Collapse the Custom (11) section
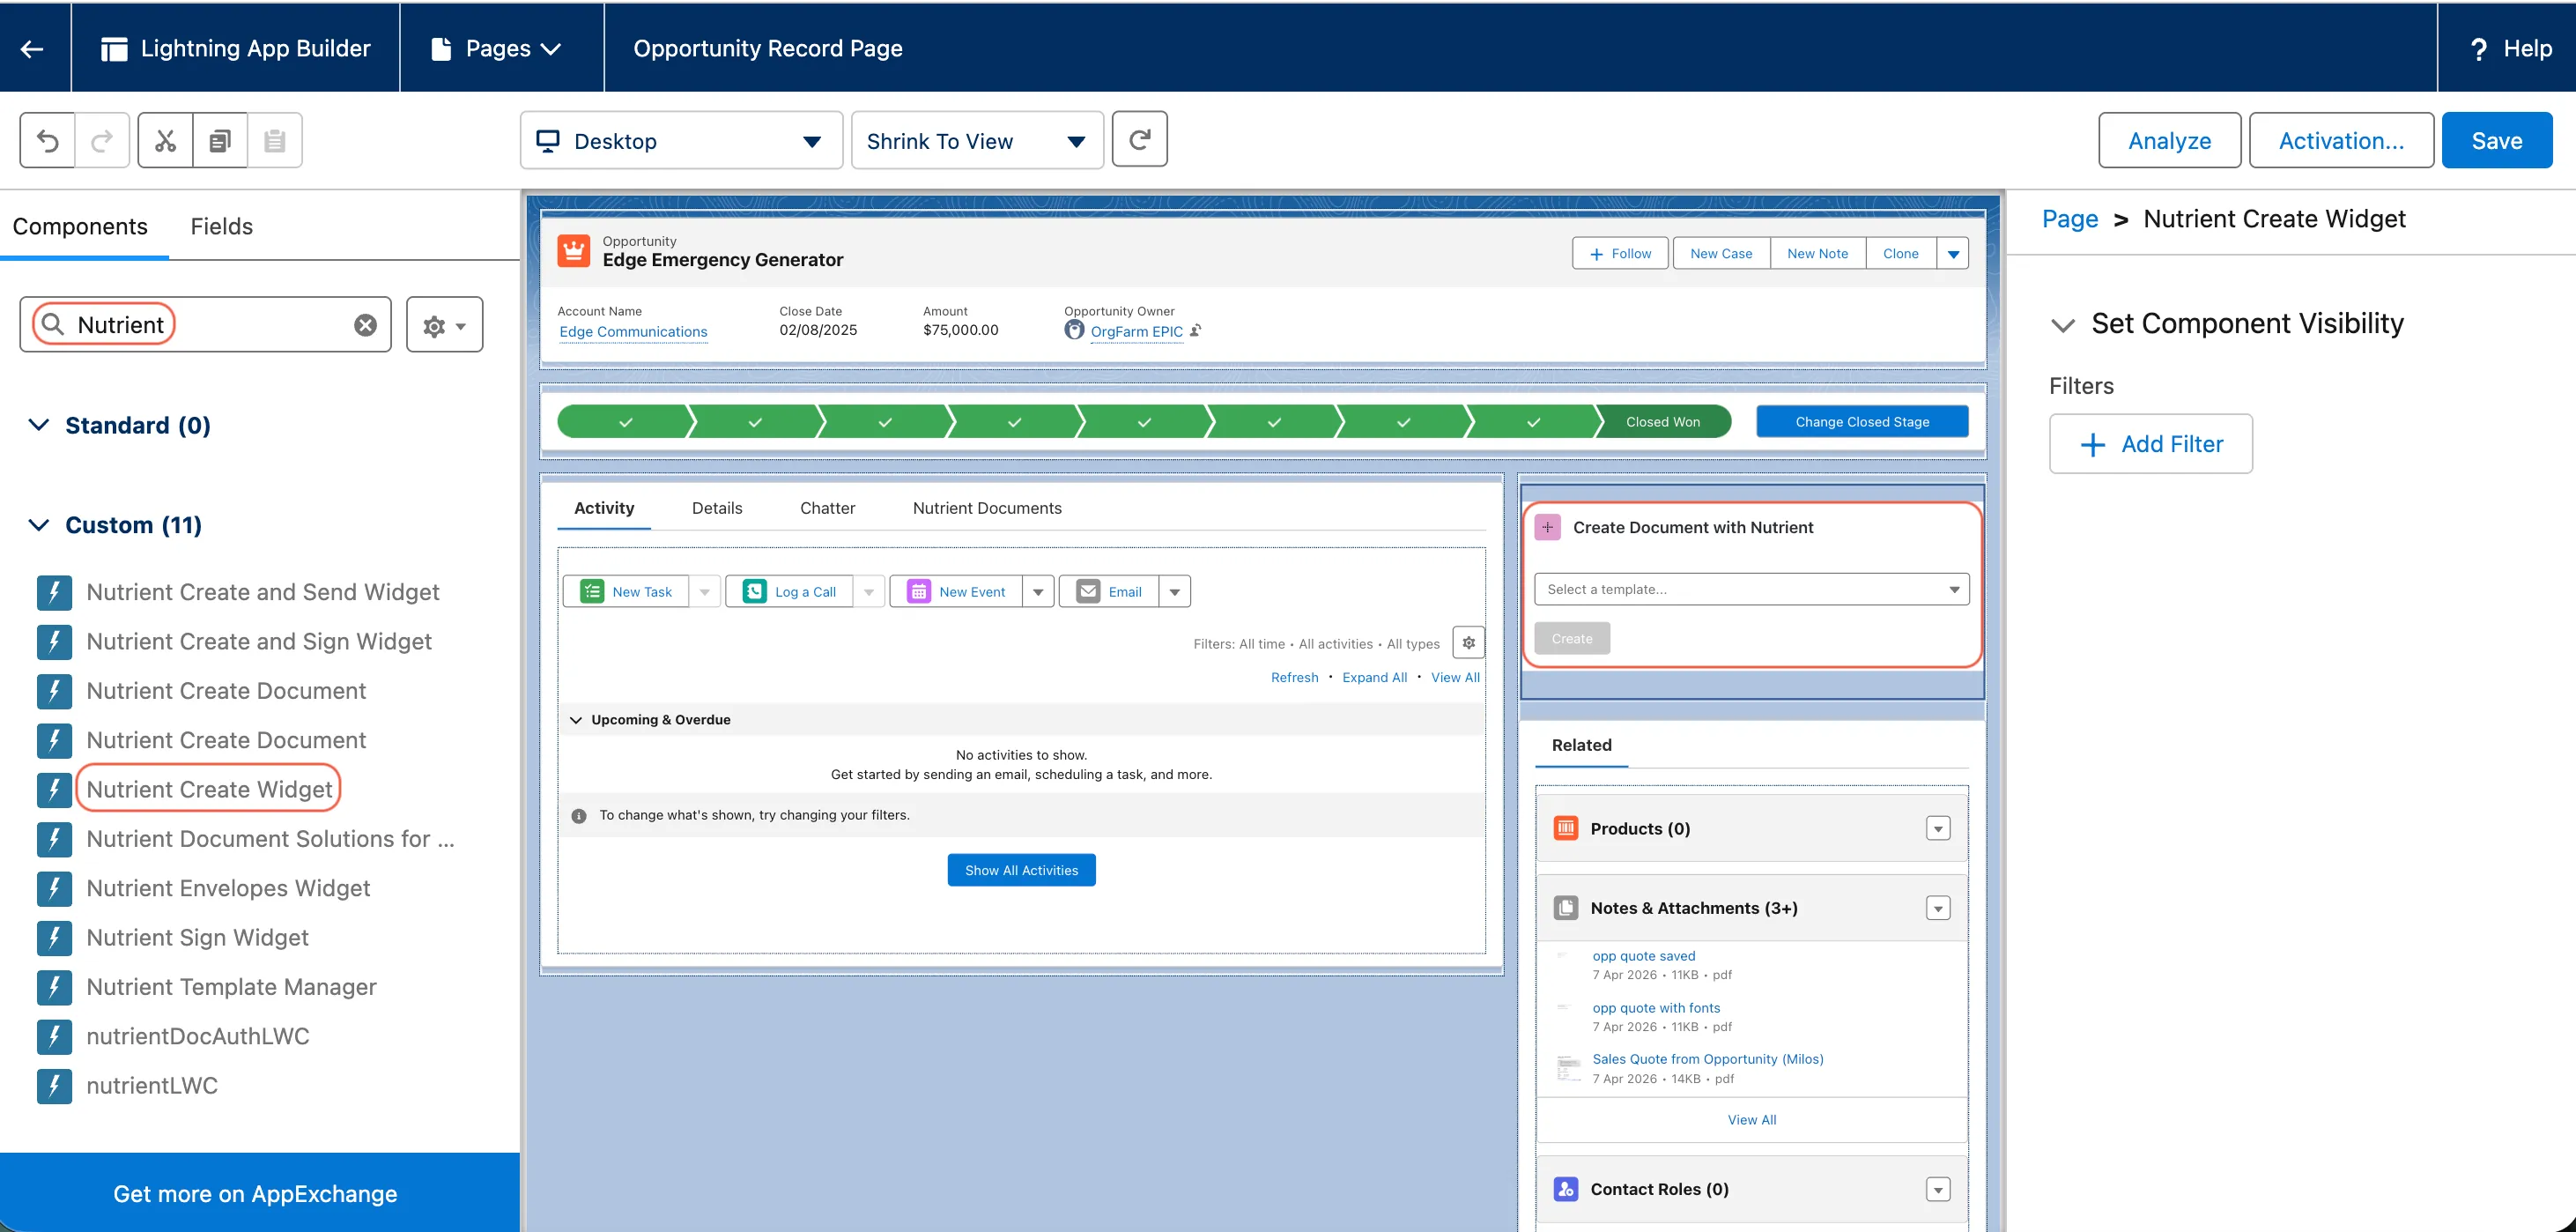This screenshot has height=1232, width=2576. pos(39,525)
